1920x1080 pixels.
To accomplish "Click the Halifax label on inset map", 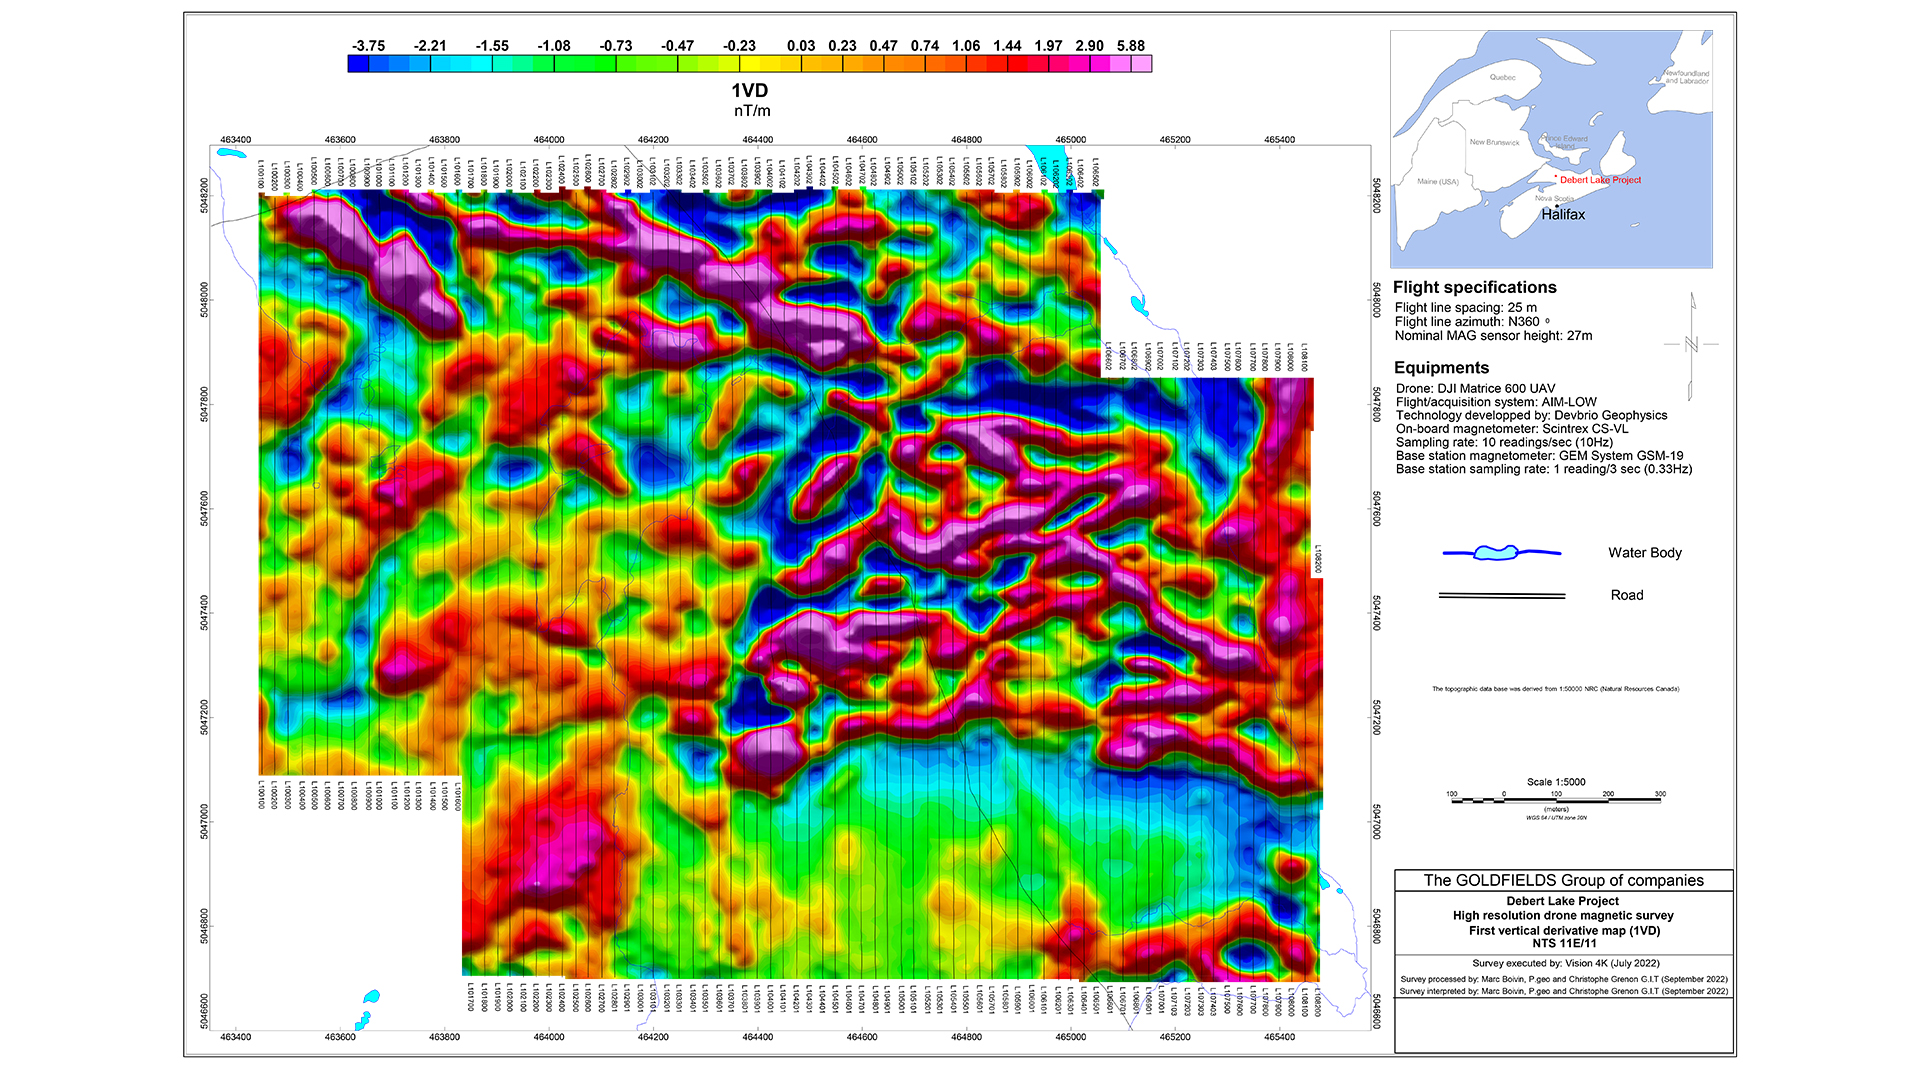I will pos(1563,214).
